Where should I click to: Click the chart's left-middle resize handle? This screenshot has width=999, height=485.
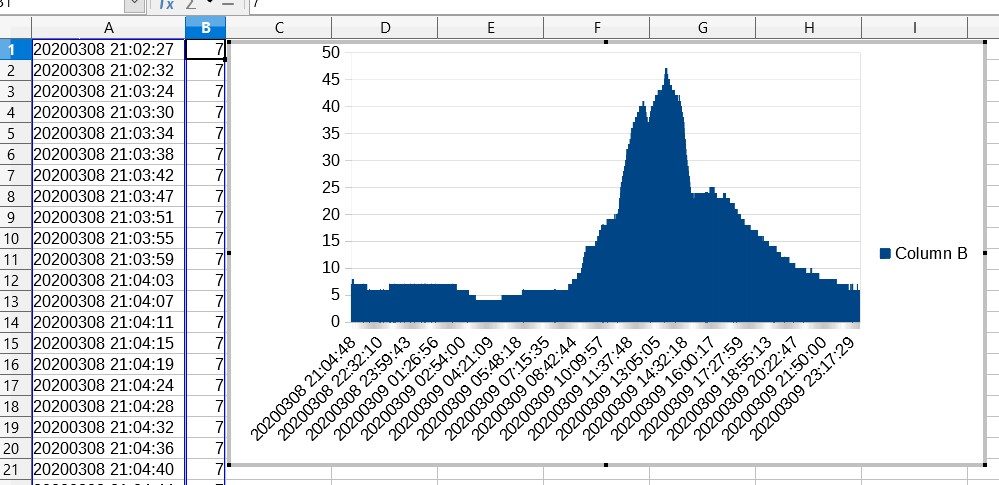tap(229, 253)
